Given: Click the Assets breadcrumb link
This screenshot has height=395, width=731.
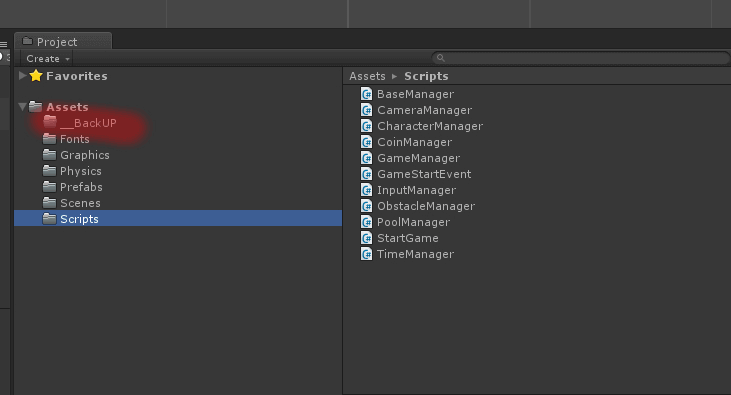Looking at the screenshot, I should pyautogui.click(x=367, y=76).
